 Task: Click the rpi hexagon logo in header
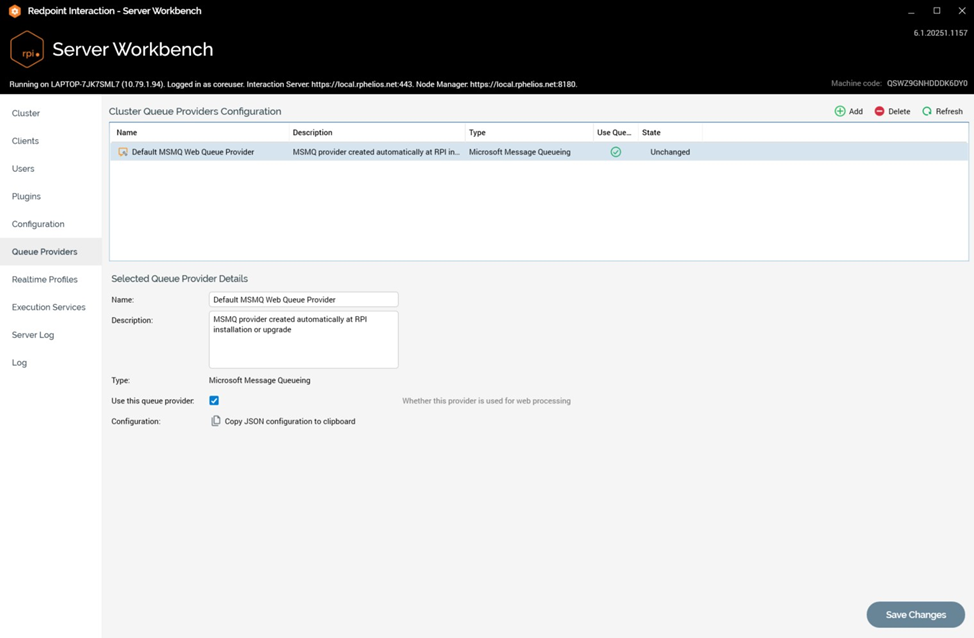click(x=26, y=49)
